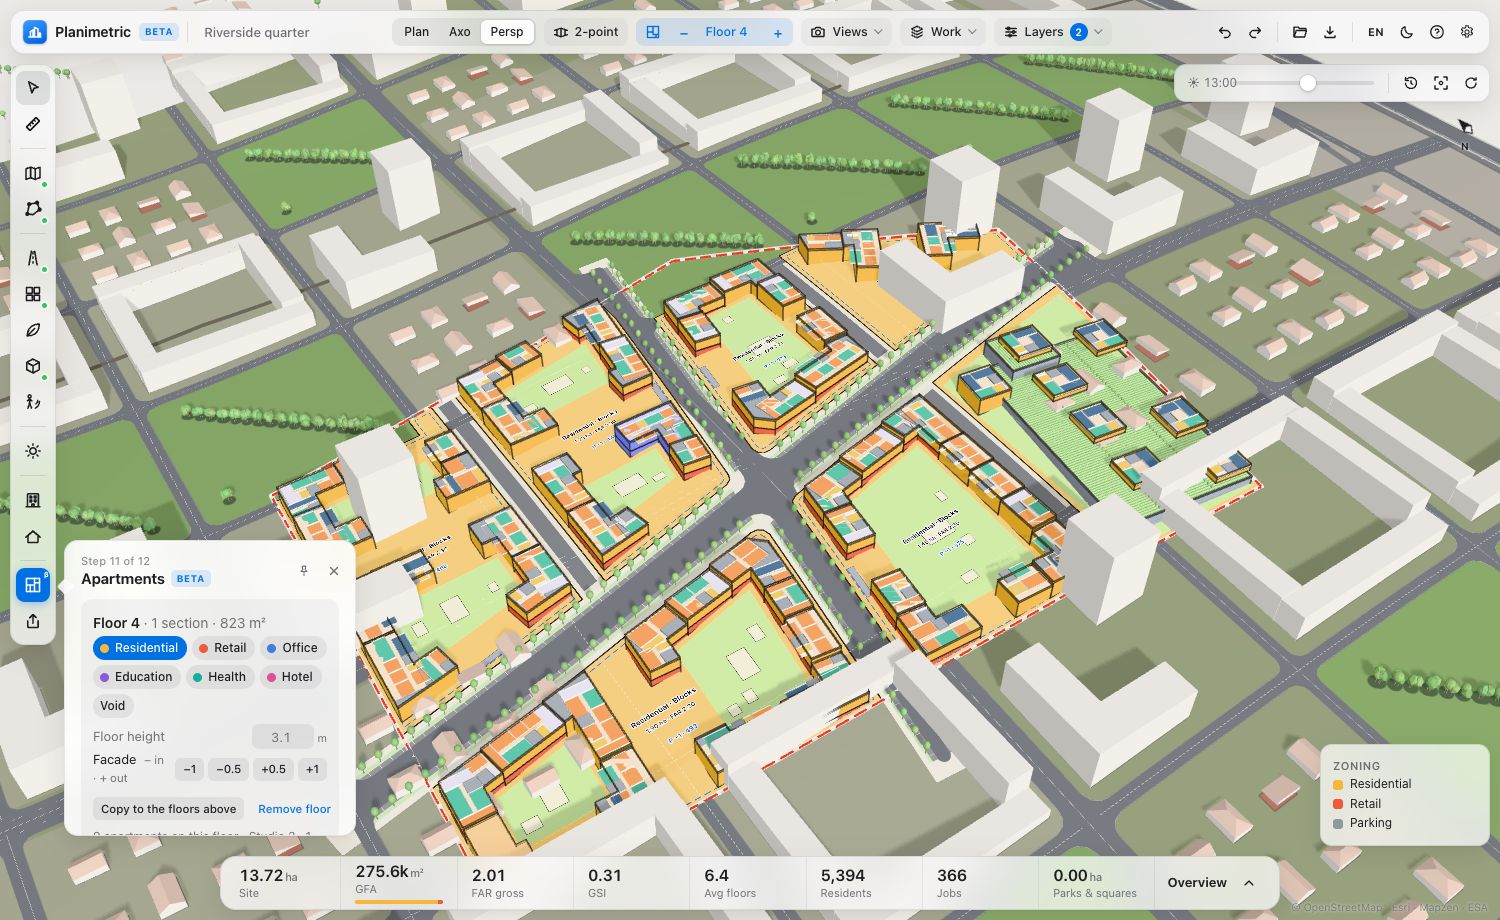Pick the 3D cube massing tool

pyautogui.click(x=33, y=366)
